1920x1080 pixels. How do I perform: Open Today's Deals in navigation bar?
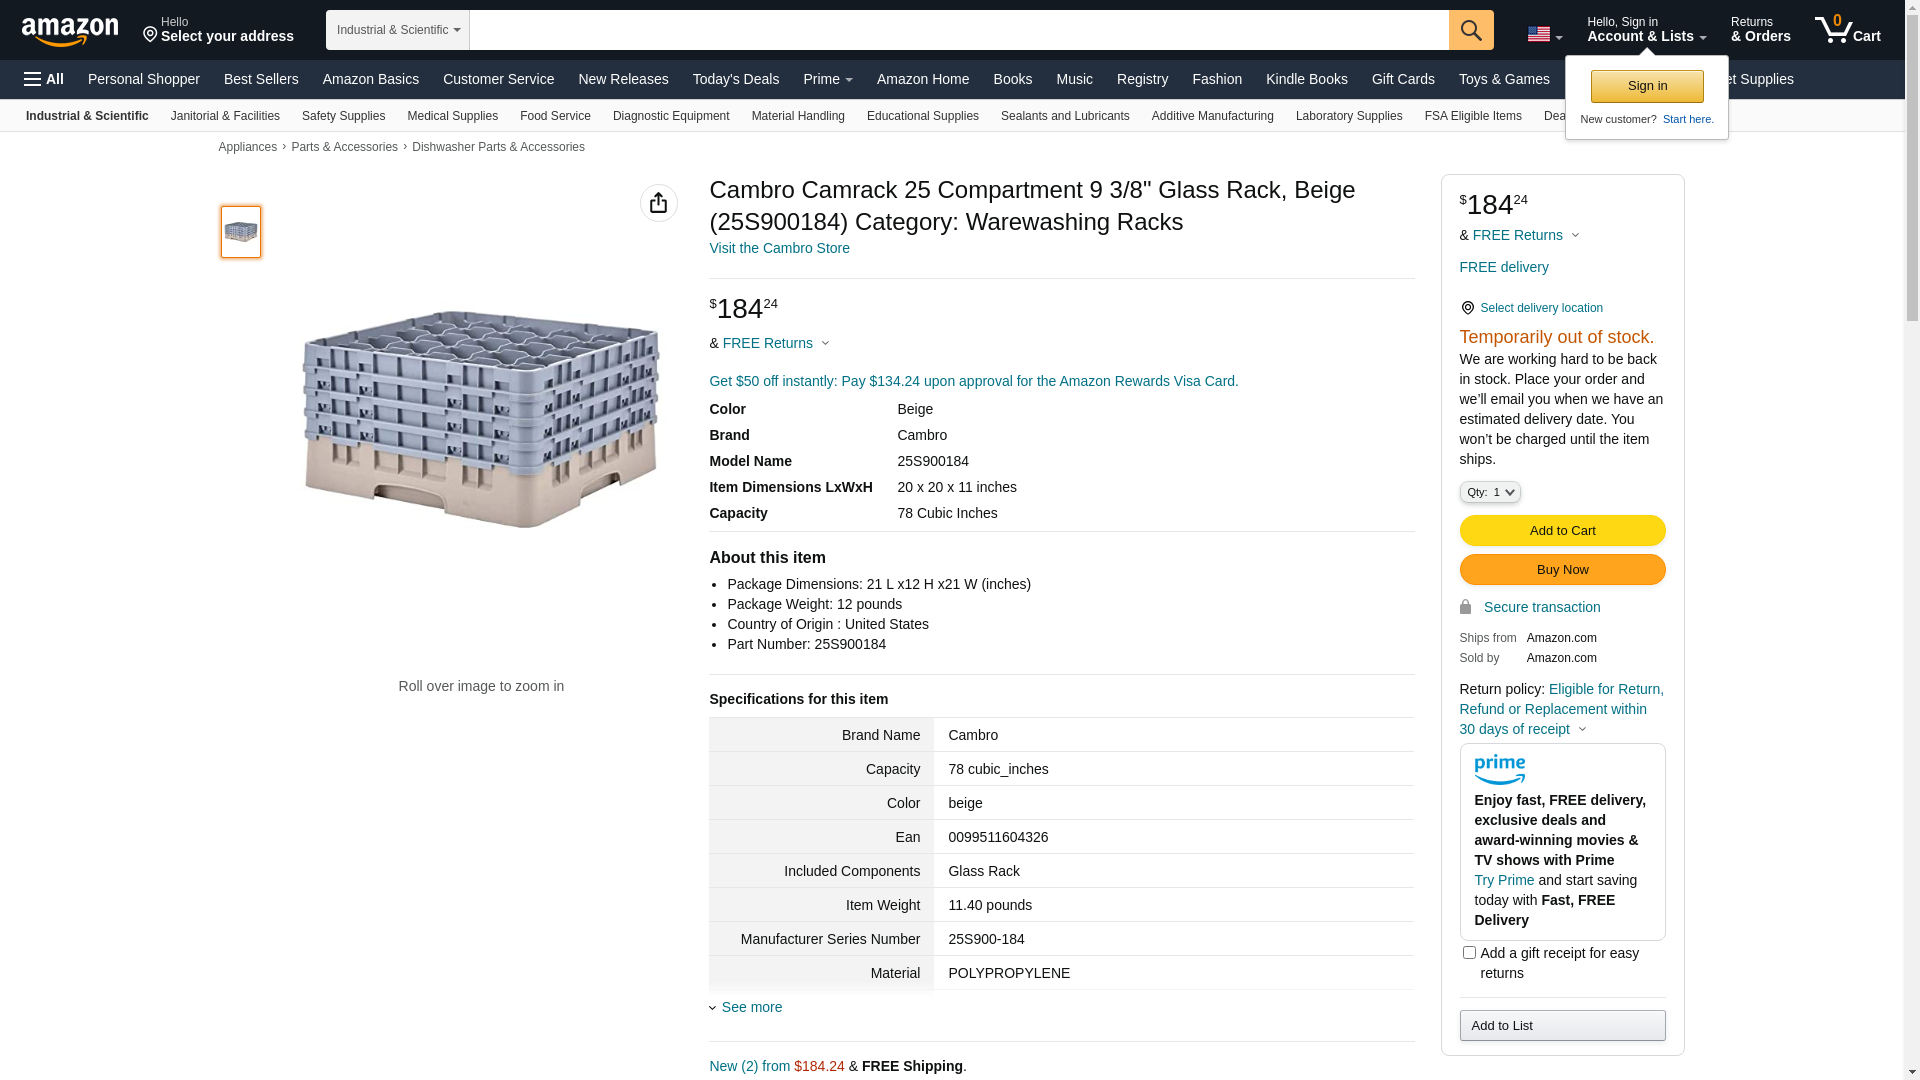[735, 79]
